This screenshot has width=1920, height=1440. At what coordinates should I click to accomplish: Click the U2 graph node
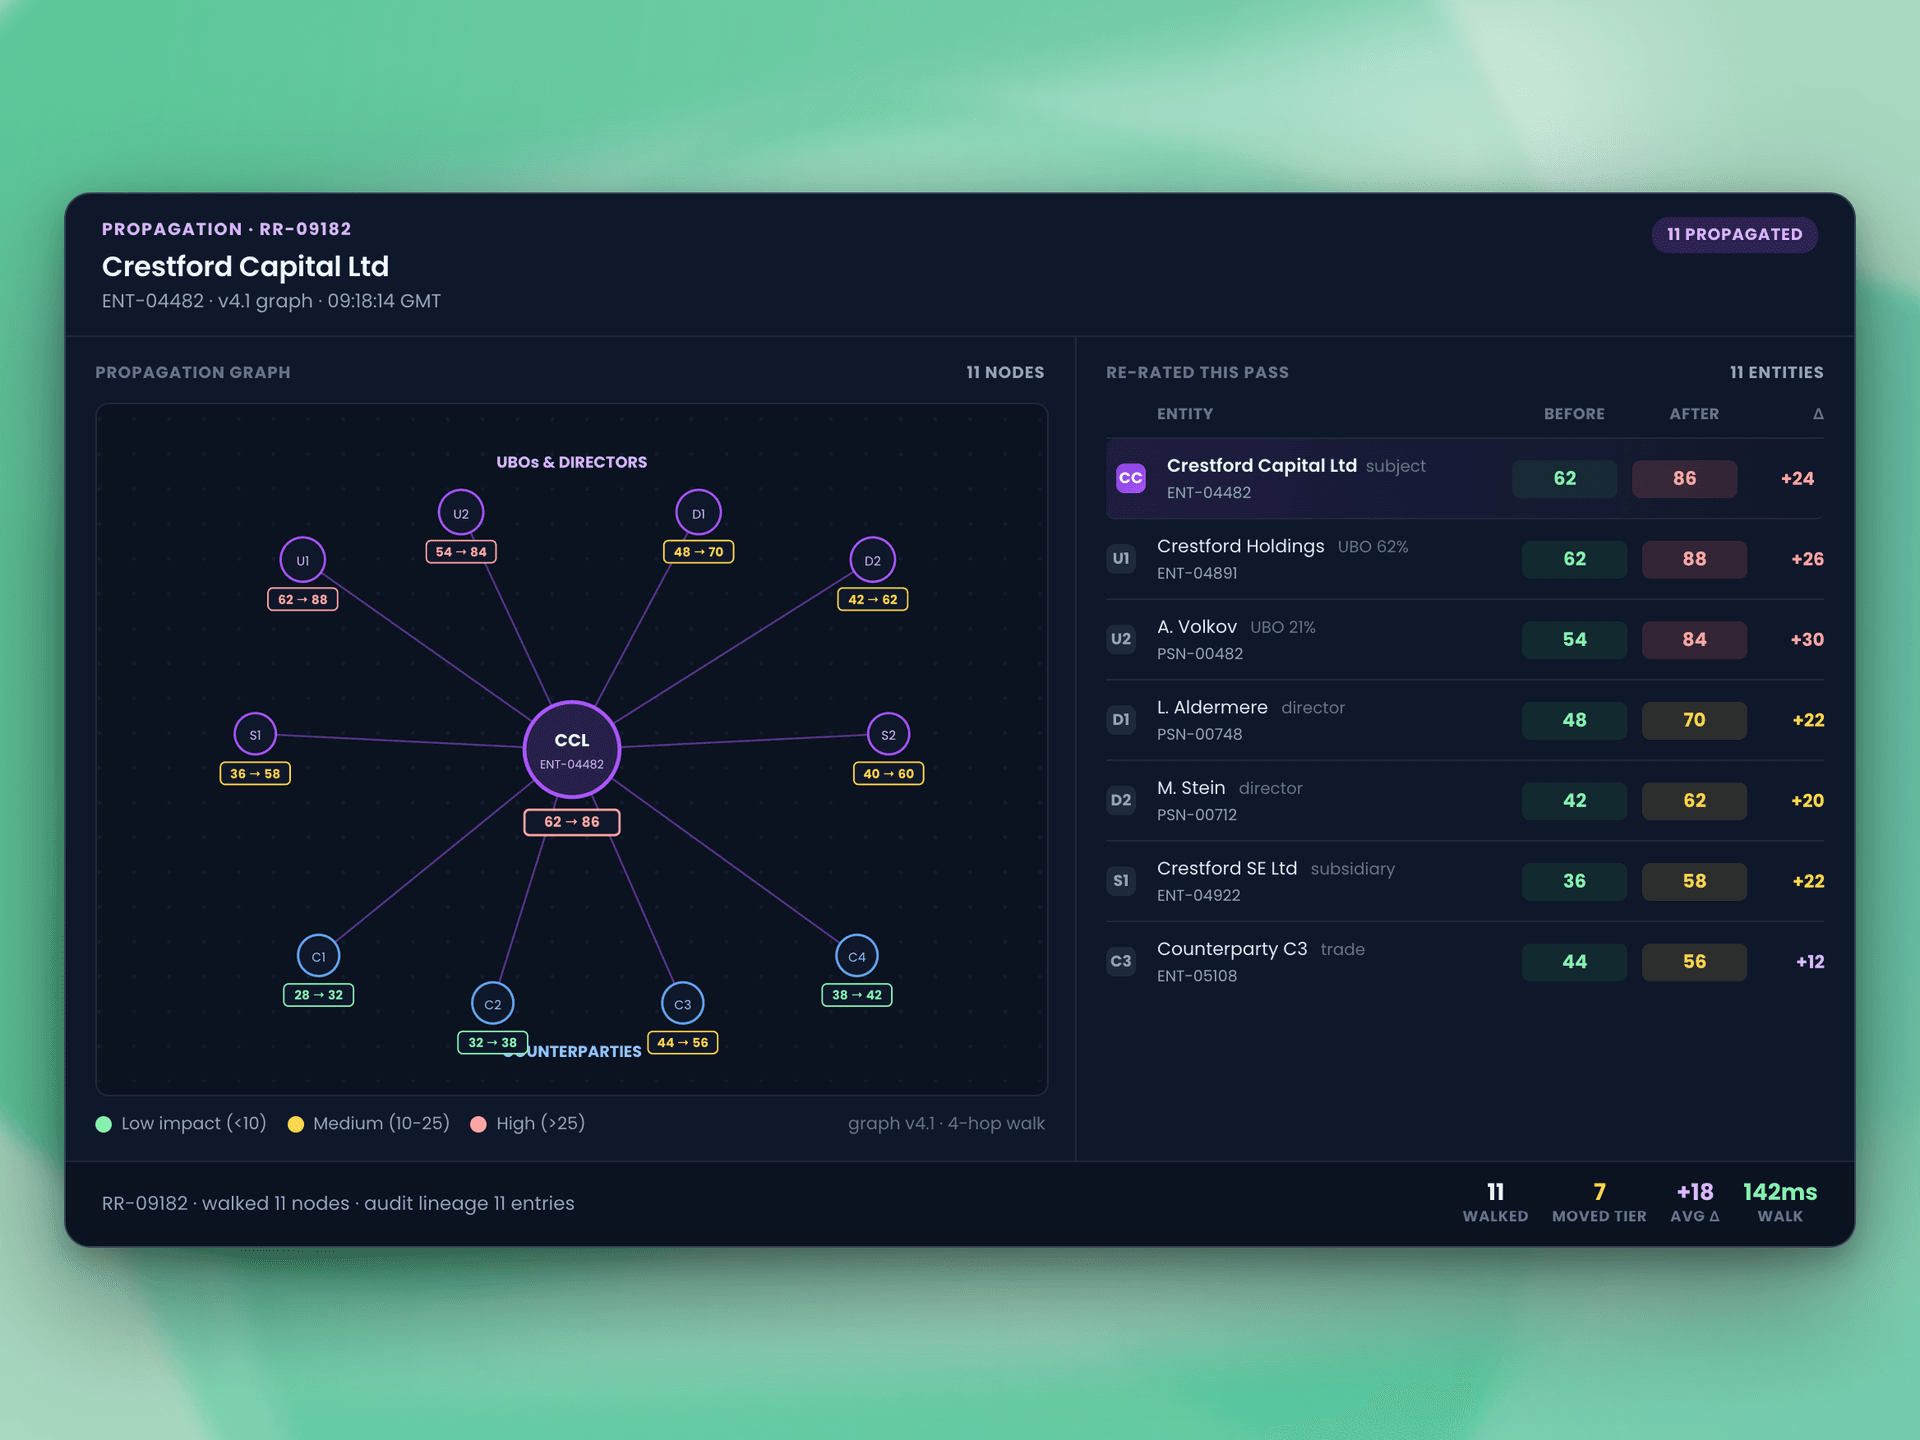point(460,513)
